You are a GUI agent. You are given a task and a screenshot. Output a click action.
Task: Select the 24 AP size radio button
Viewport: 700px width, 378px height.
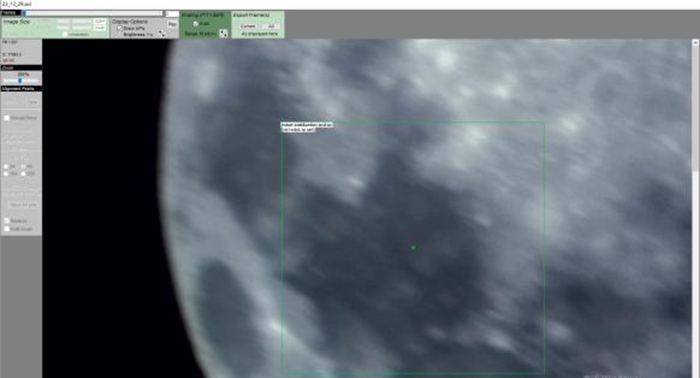click(6, 166)
